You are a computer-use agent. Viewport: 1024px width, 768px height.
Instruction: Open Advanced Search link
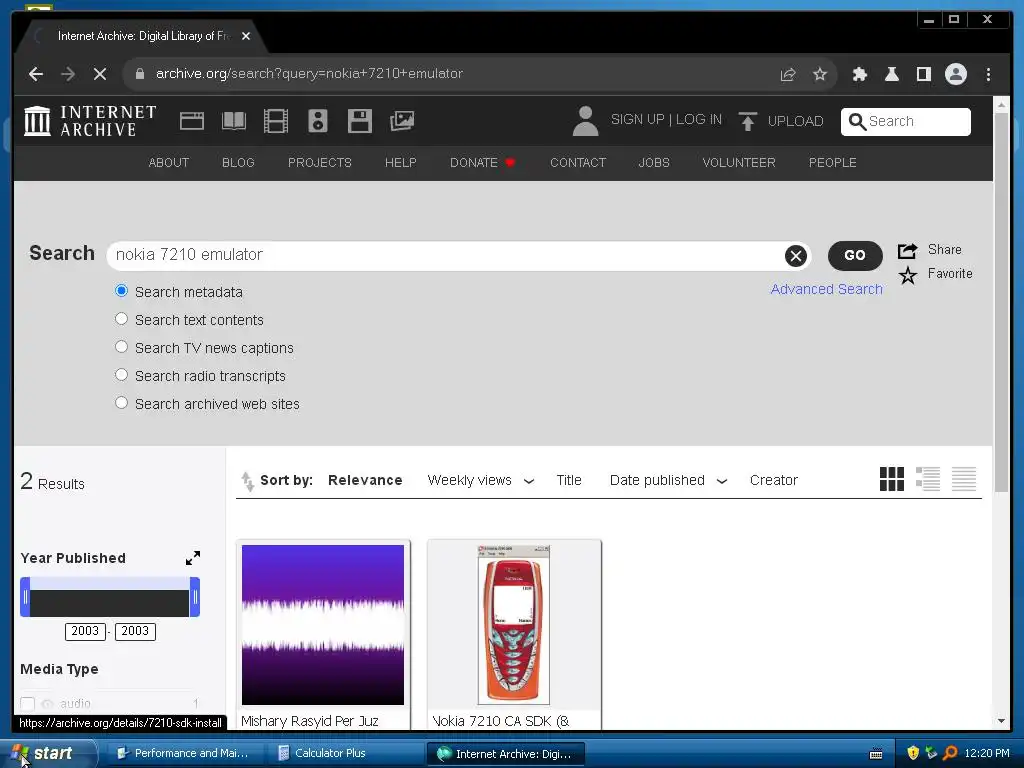826,289
